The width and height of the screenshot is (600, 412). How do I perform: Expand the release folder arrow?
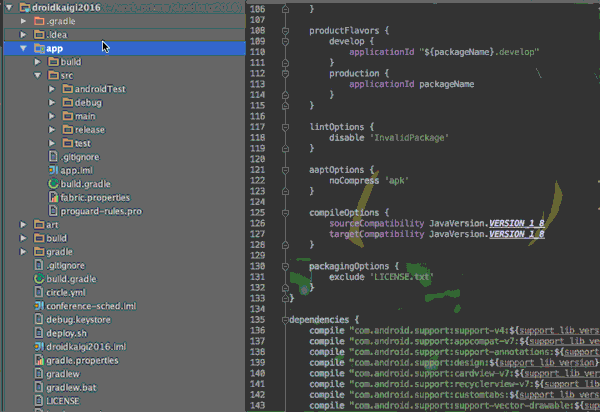click(x=52, y=130)
